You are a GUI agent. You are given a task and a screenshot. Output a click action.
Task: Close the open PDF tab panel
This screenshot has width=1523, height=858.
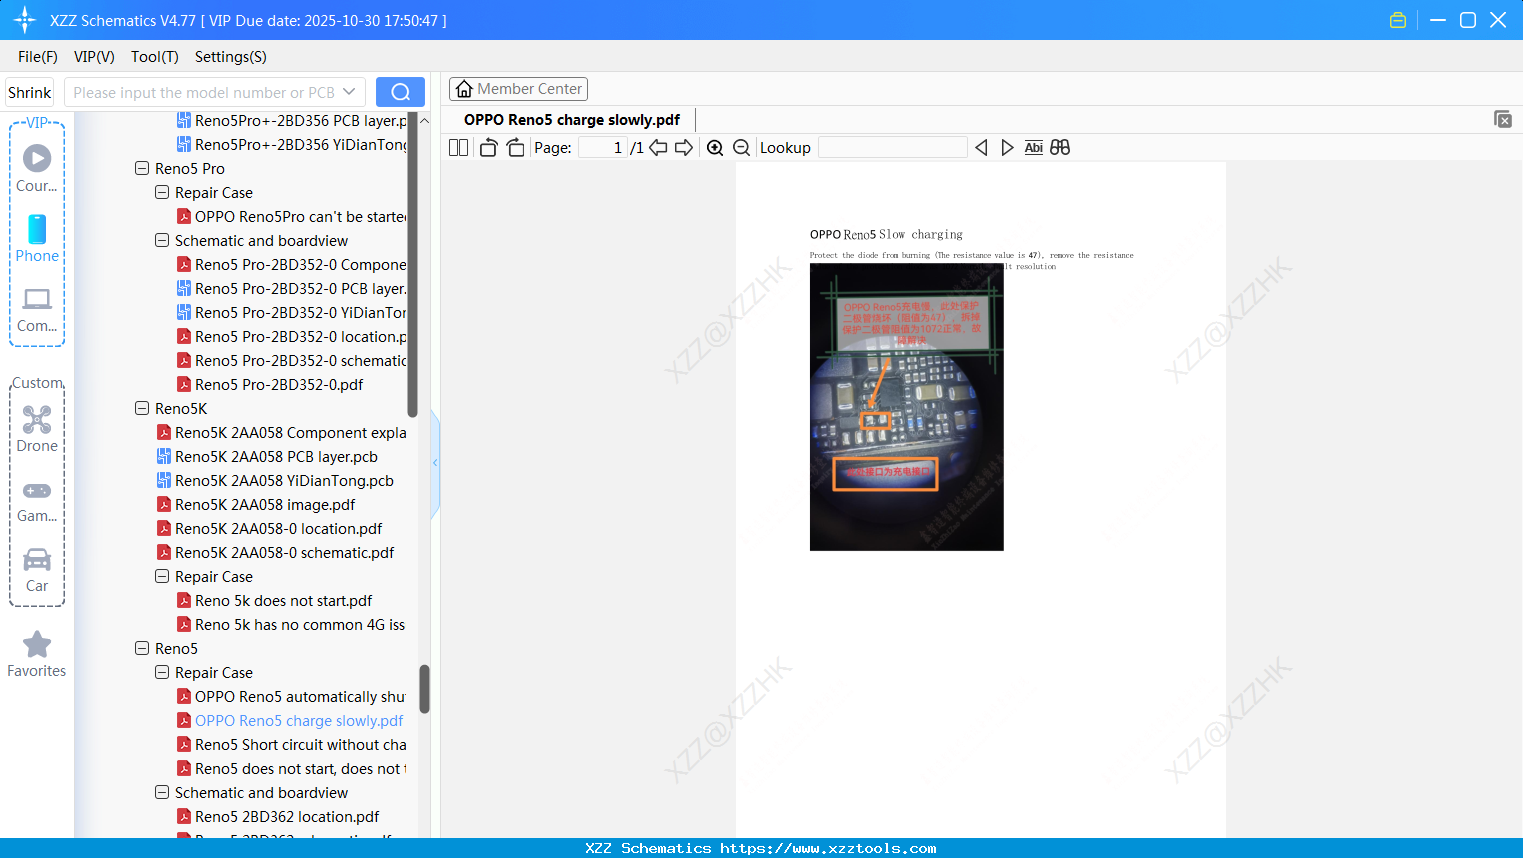click(1502, 119)
